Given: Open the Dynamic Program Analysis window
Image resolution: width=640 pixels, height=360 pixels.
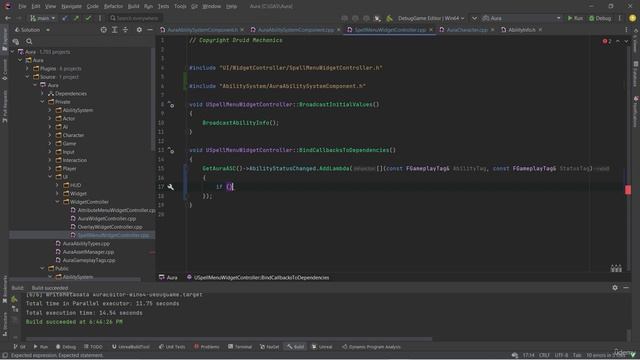Looking at the screenshot, I should [371, 347].
